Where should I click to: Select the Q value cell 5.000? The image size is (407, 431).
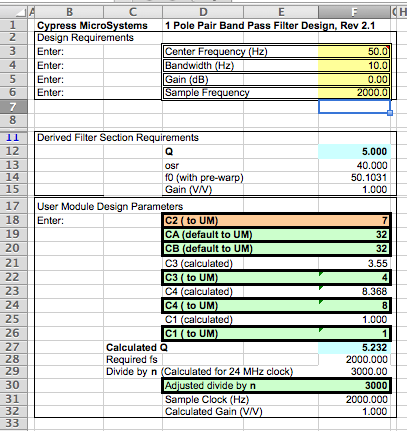tap(354, 151)
